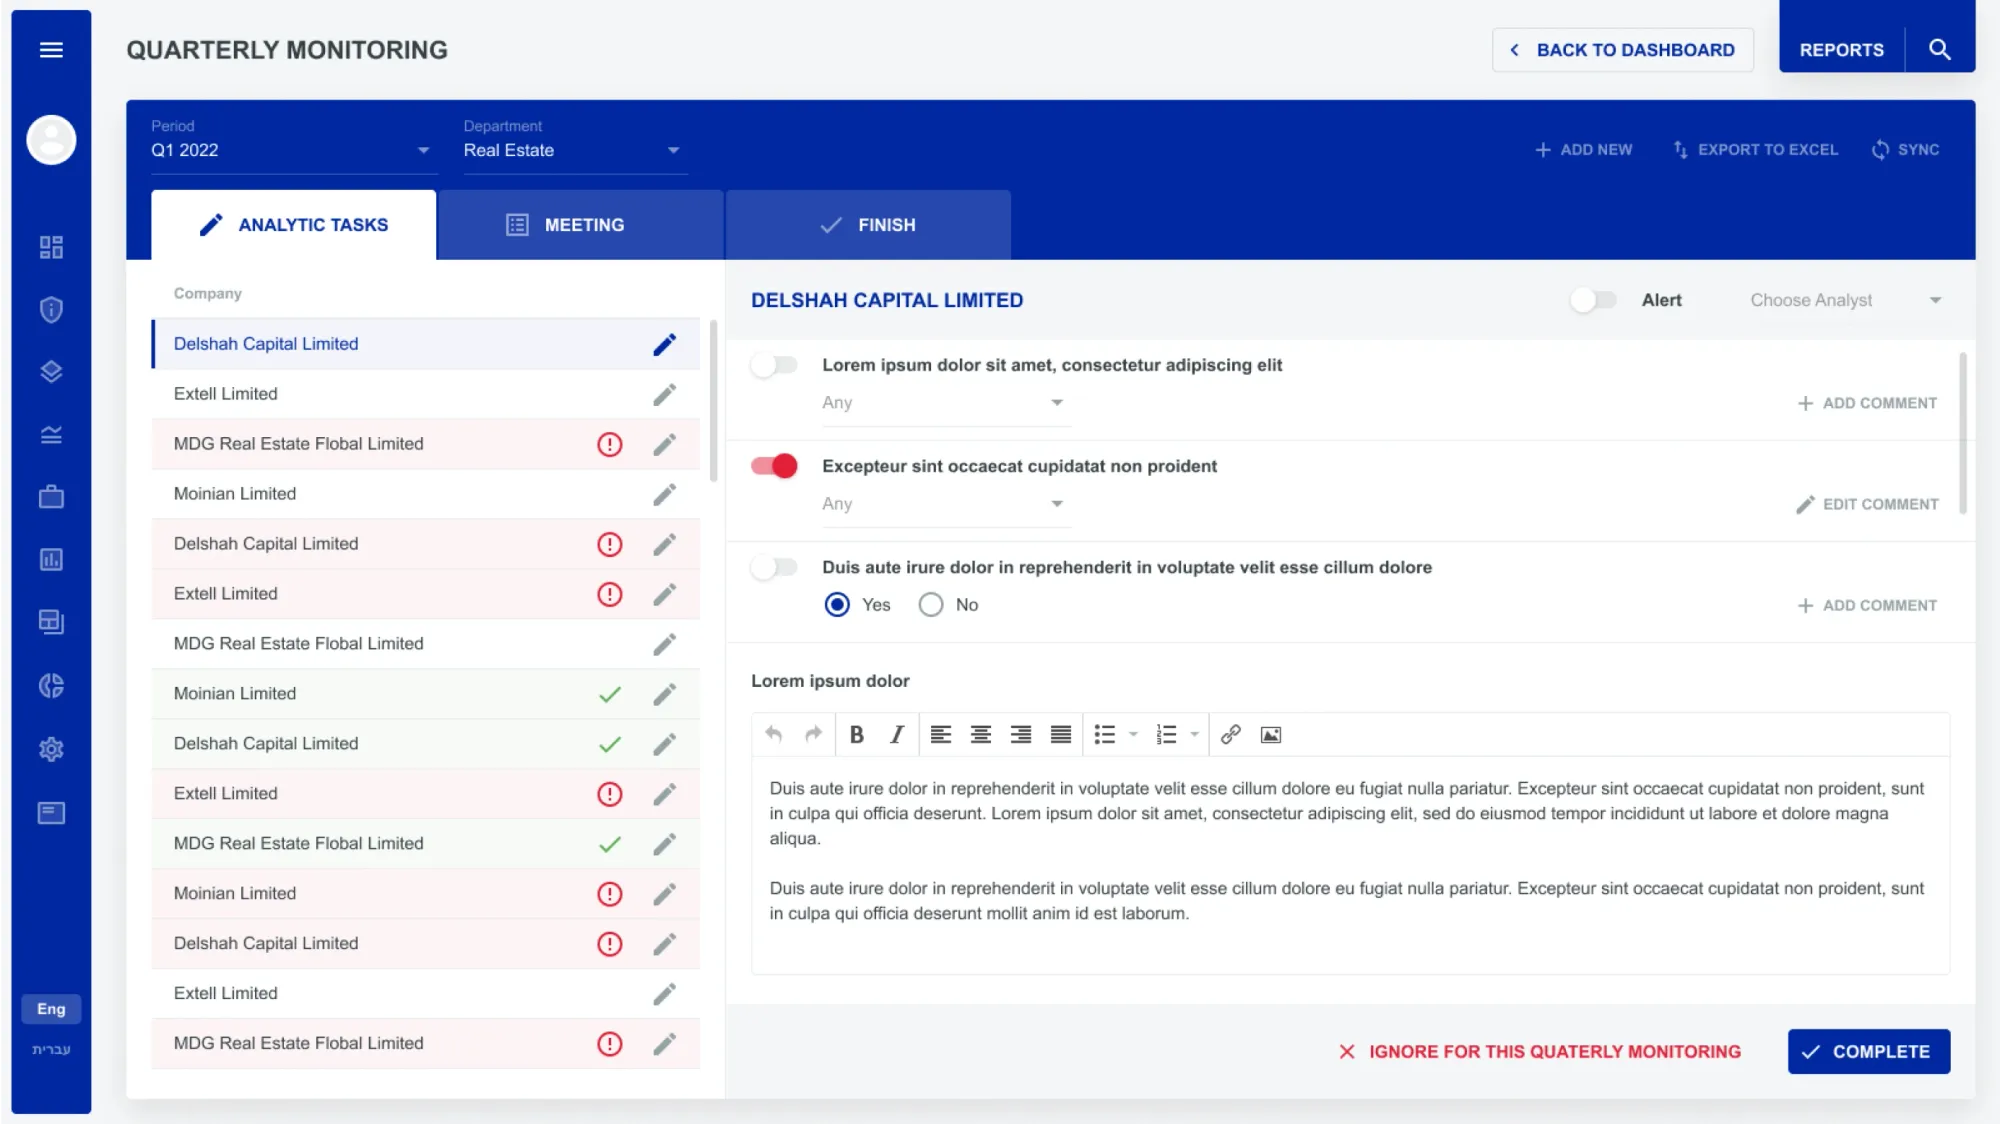
Task: Click the Company column header
Action: [207, 293]
